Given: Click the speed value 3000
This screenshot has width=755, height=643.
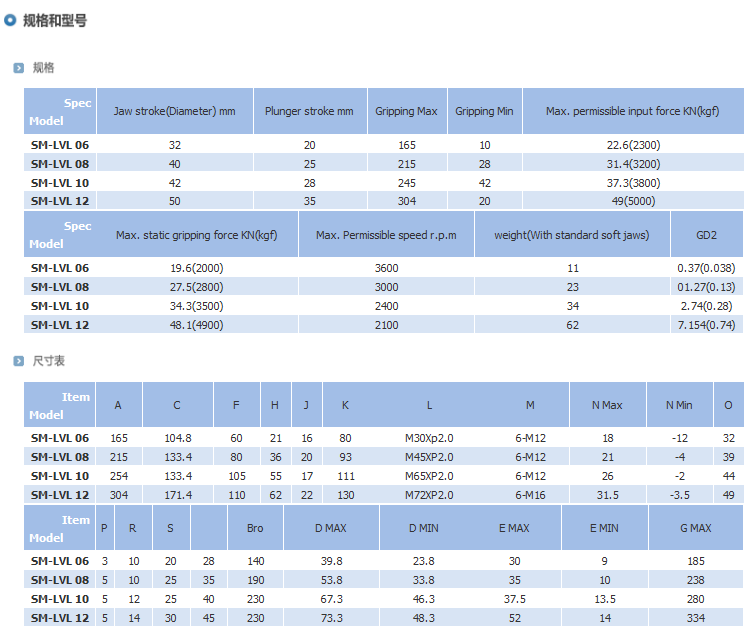Looking at the screenshot, I should coord(387,287).
